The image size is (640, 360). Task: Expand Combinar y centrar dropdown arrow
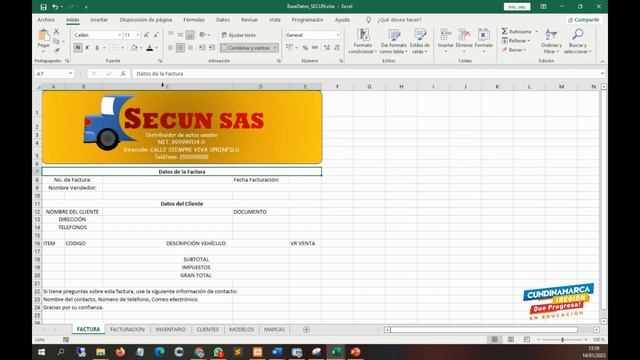275,48
